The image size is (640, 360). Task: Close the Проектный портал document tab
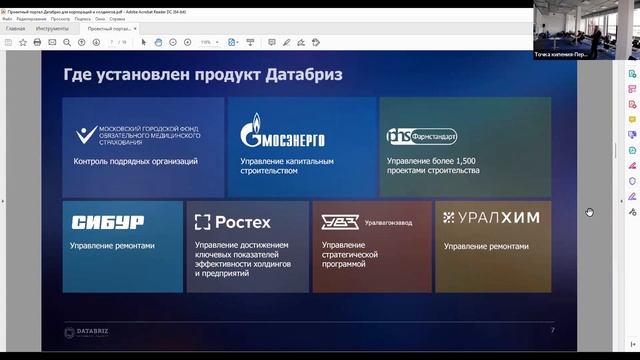(x=135, y=29)
